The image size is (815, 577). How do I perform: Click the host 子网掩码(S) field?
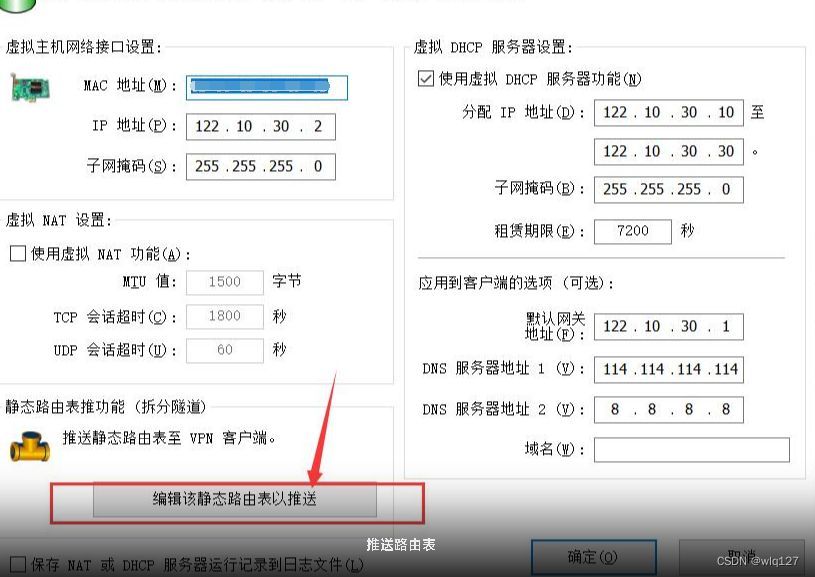pos(260,167)
